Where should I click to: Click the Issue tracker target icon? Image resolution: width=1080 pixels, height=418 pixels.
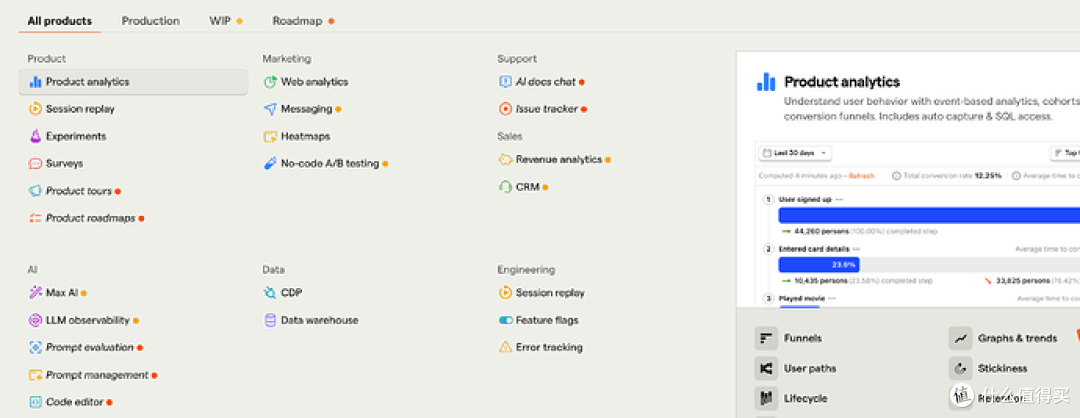tap(505, 109)
